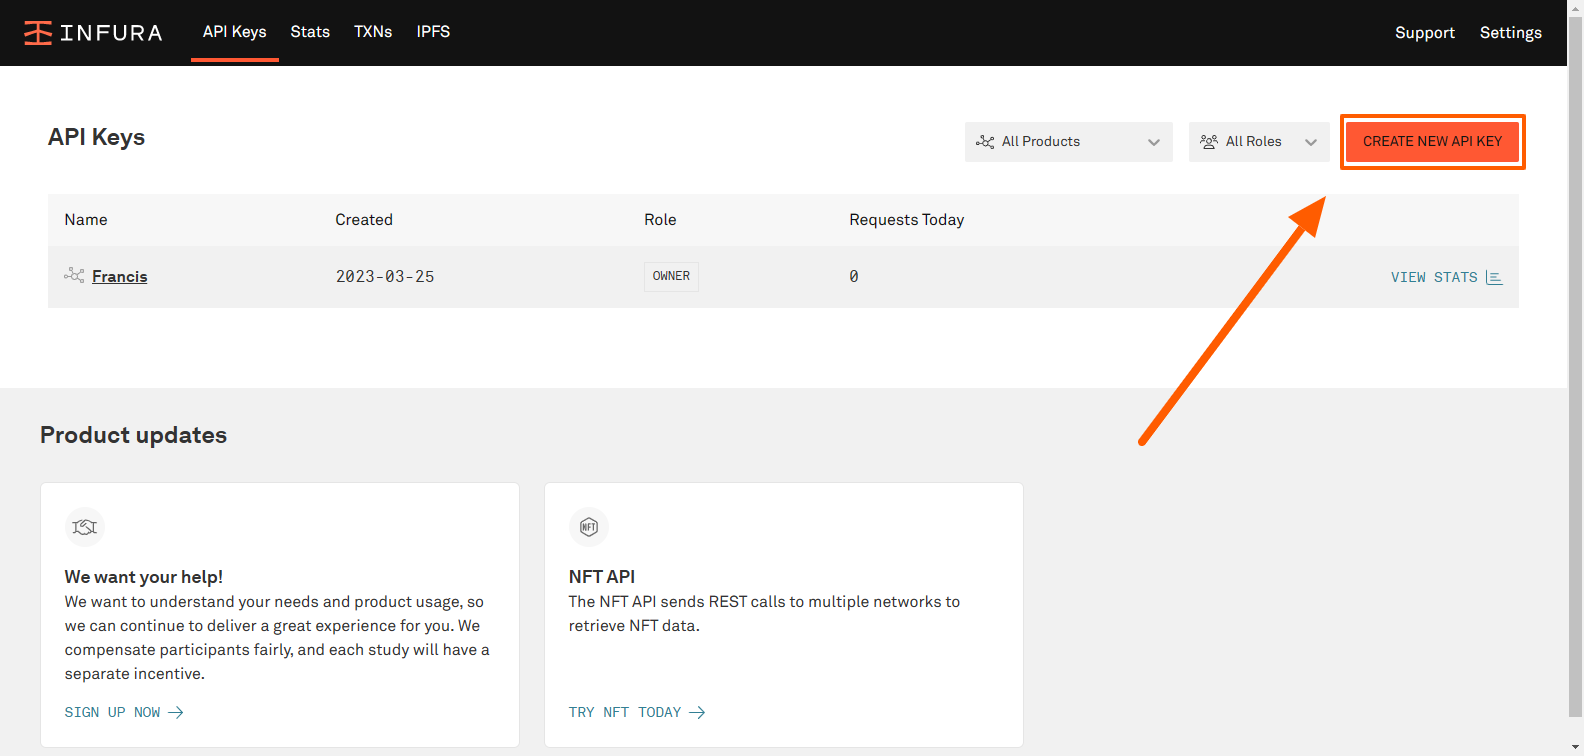Expand the All Products dropdown
The width and height of the screenshot is (1584, 756).
pos(1068,142)
